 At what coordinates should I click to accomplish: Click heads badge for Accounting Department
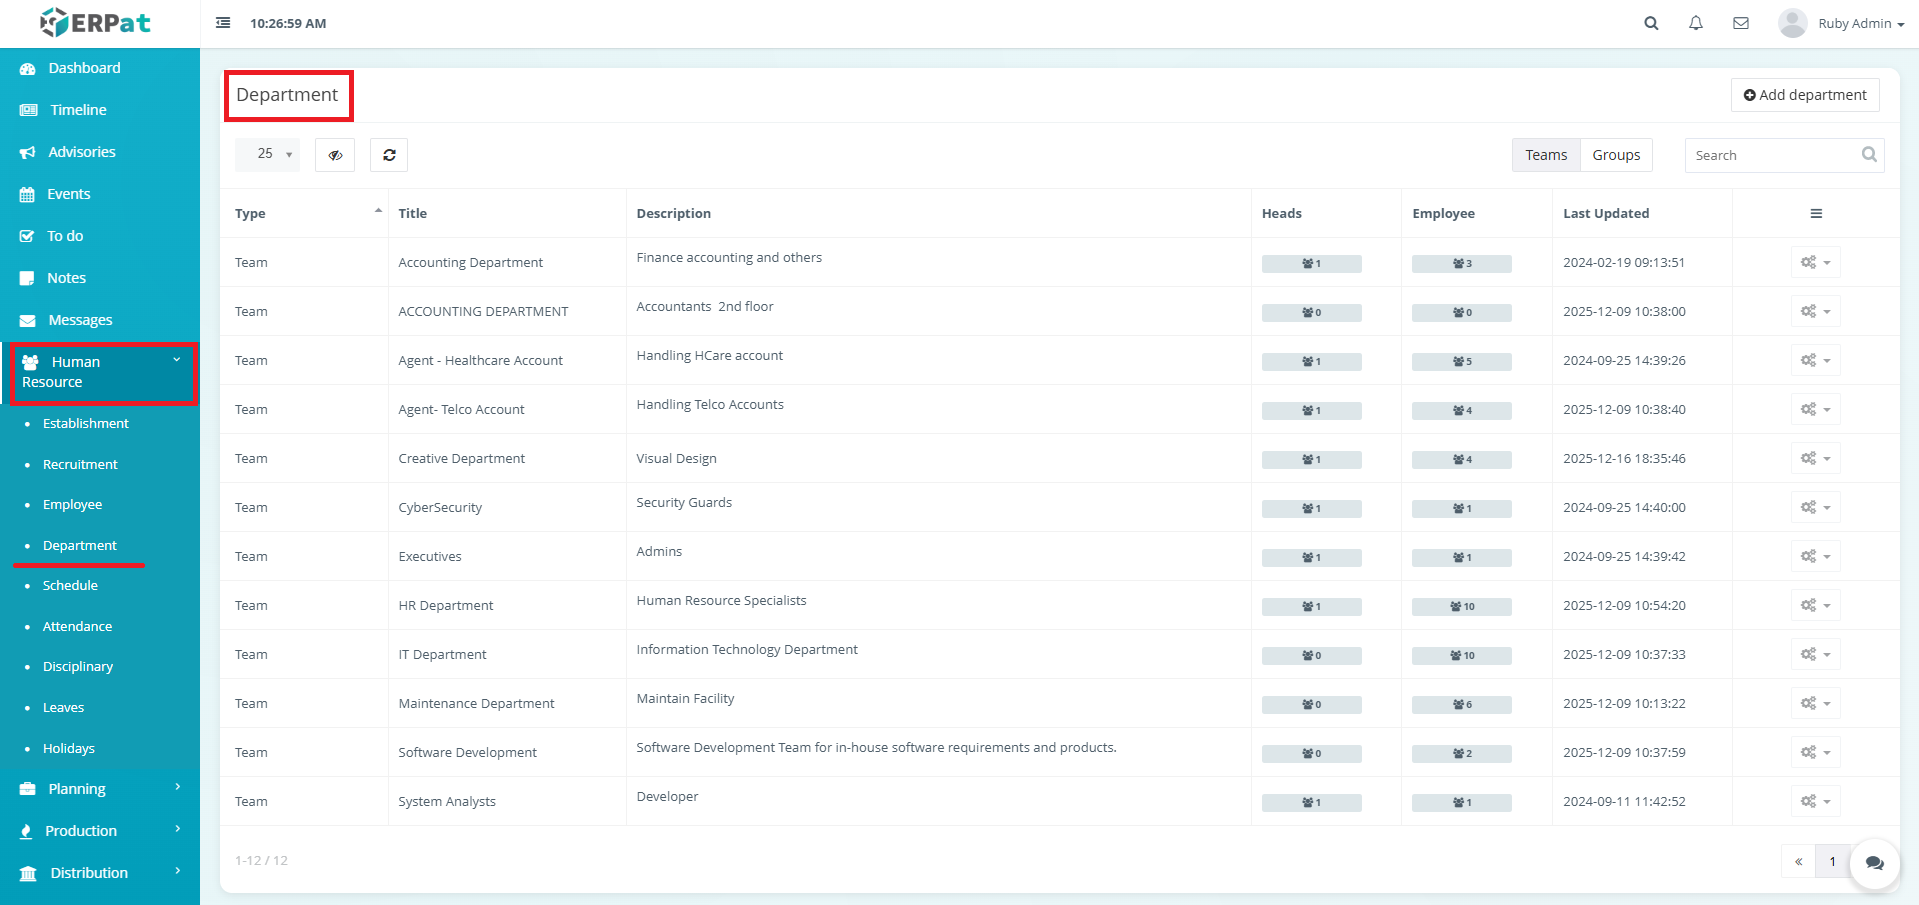tap(1311, 264)
